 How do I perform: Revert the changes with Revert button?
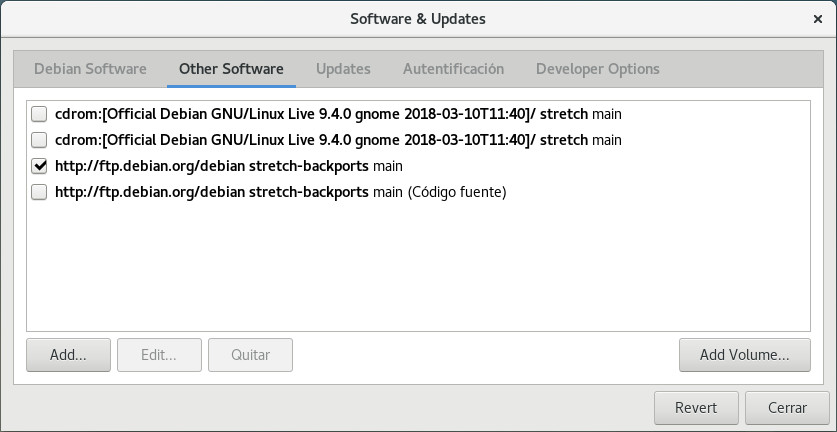[x=696, y=408]
